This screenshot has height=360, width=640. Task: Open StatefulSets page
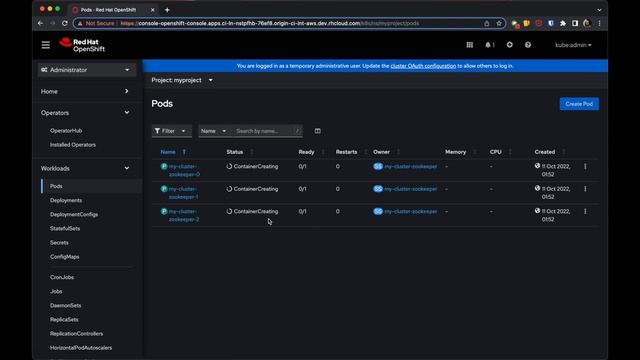point(65,229)
